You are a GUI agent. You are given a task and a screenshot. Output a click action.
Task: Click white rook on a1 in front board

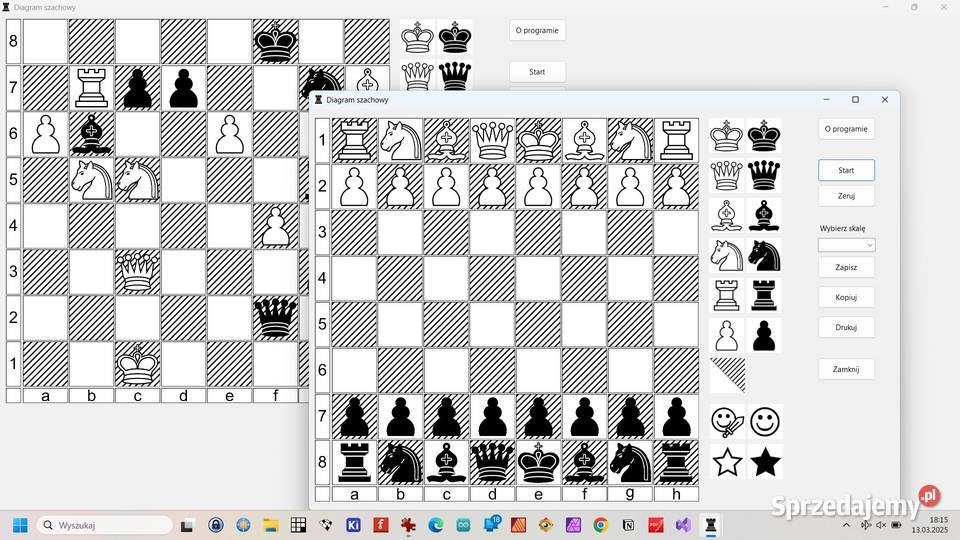tap(354, 140)
